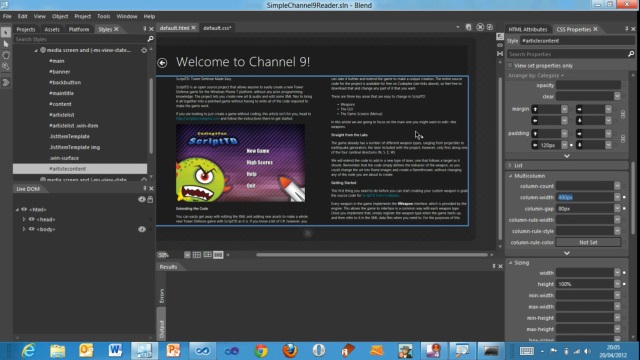The height and width of the screenshot is (360, 640).
Task: Open the column-count dropdown
Action: [x=617, y=186]
